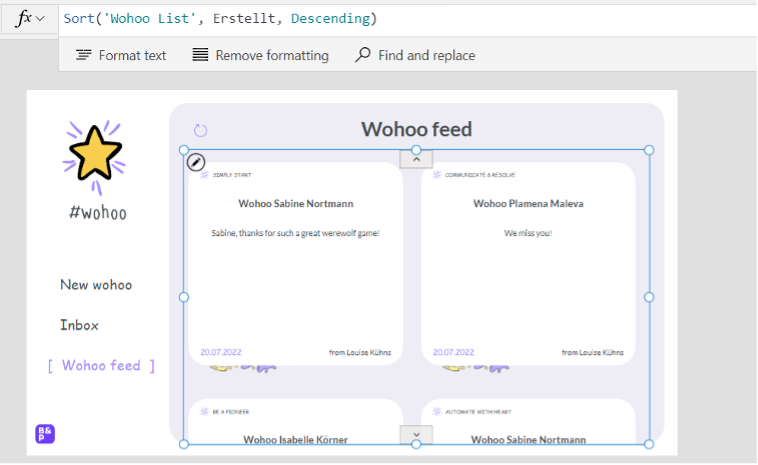This screenshot has height=465, width=758.
Task: Click the purple B&P logo icon
Action: coord(45,434)
